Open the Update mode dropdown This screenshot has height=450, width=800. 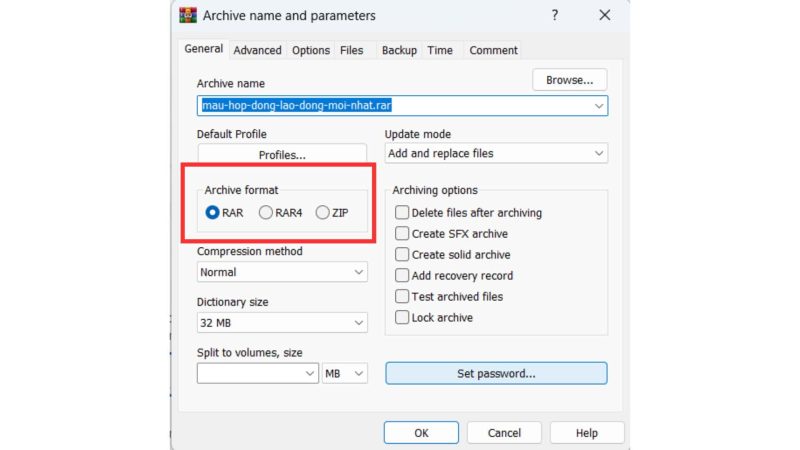pos(496,153)
